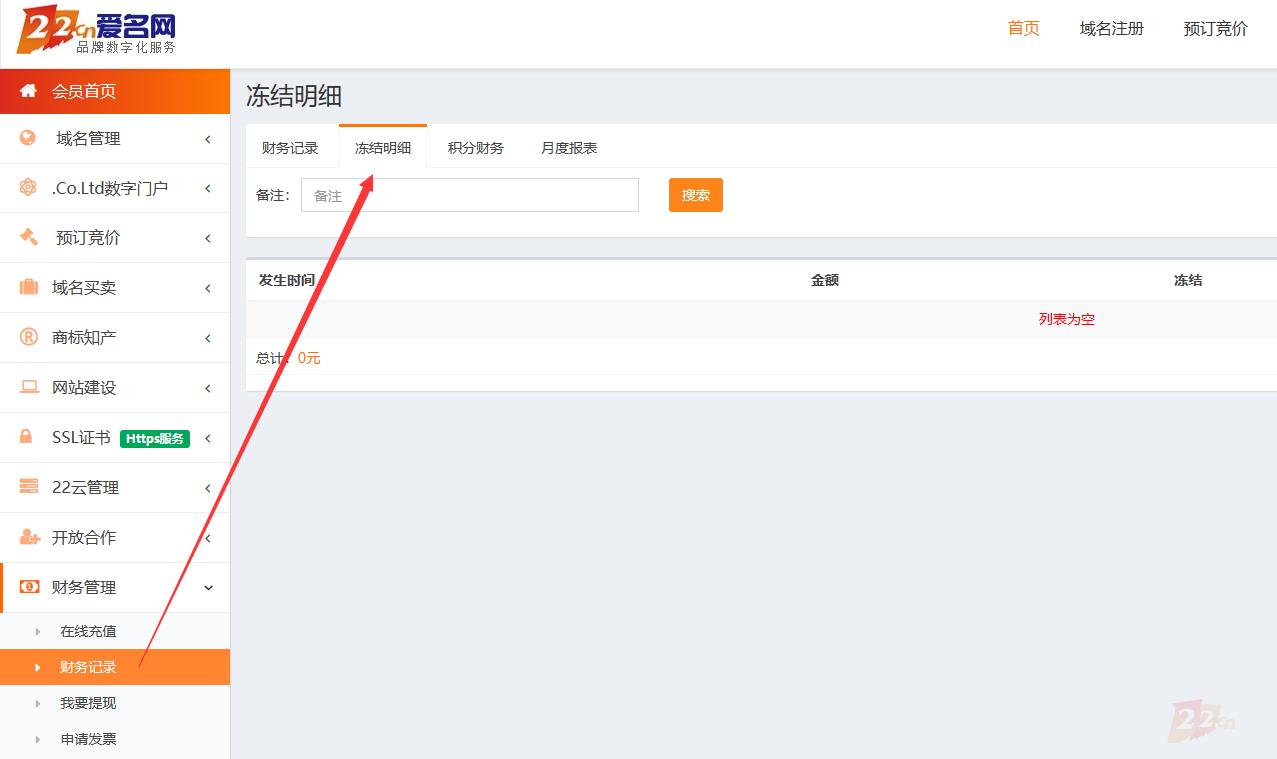
Task: Expand the 22云管理 chevron
Action: 208,488
